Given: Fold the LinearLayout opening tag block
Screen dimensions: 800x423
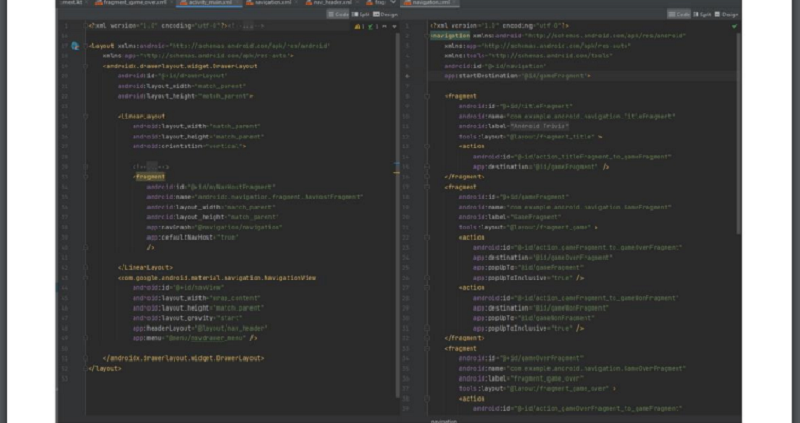Looking at the screenshot, I should (86, 116).
